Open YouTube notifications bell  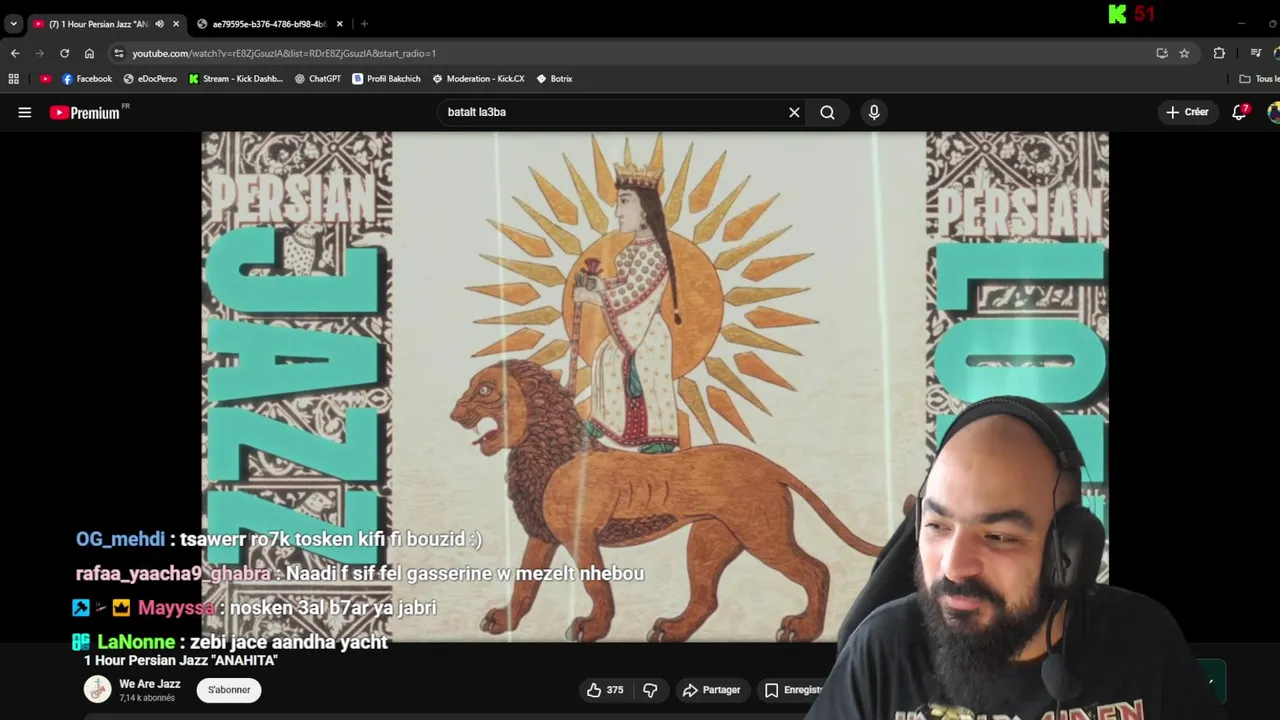(x=1240, y=112)
